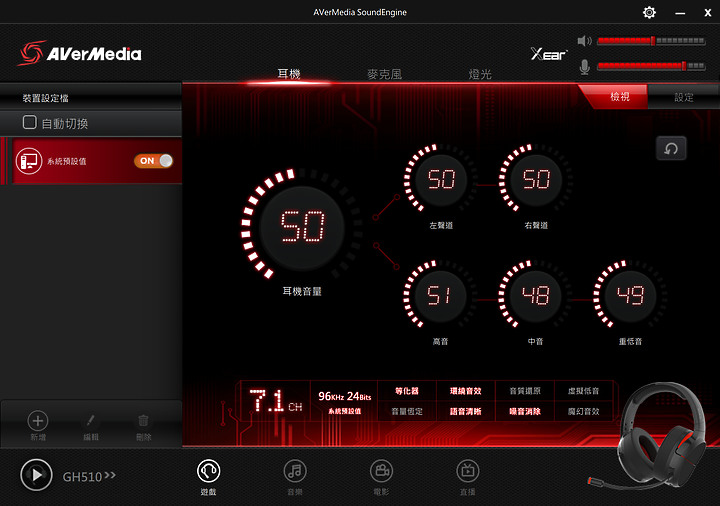Close the SoundEngine window
Screen dimensions: 720x506
(x=708, y=13)
